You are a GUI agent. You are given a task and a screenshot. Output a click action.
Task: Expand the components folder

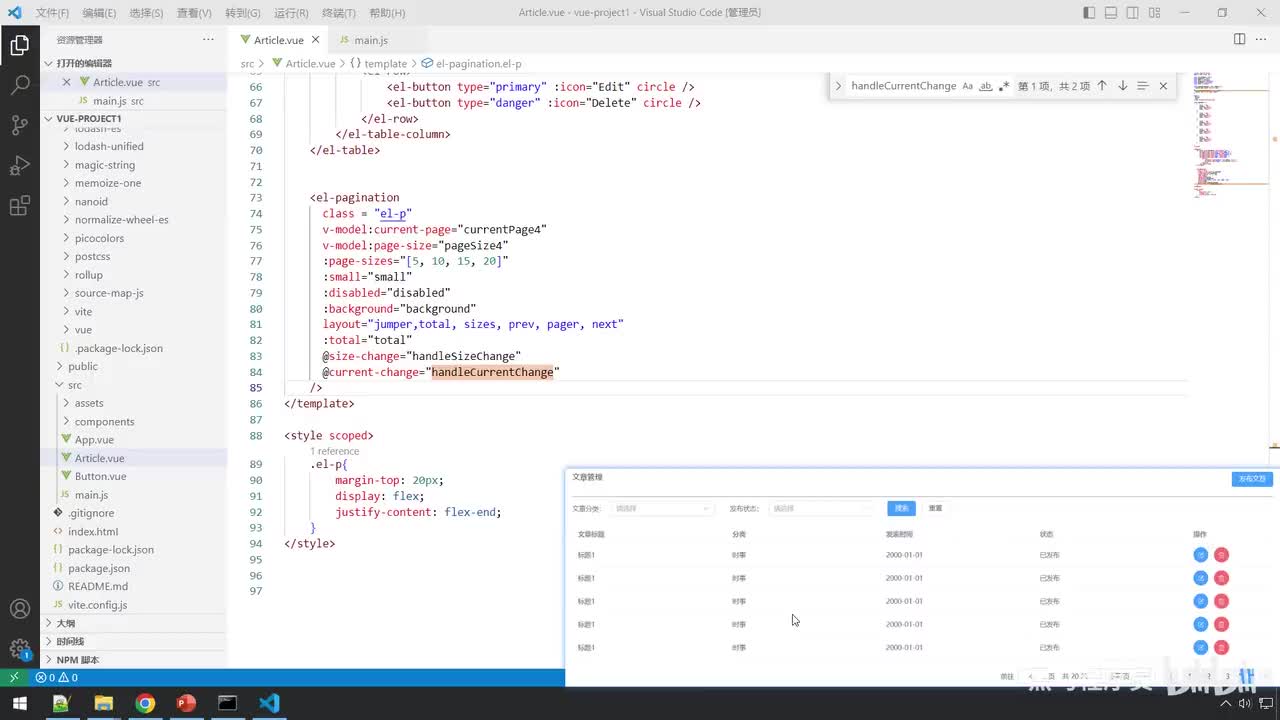[x=66, y=422]
